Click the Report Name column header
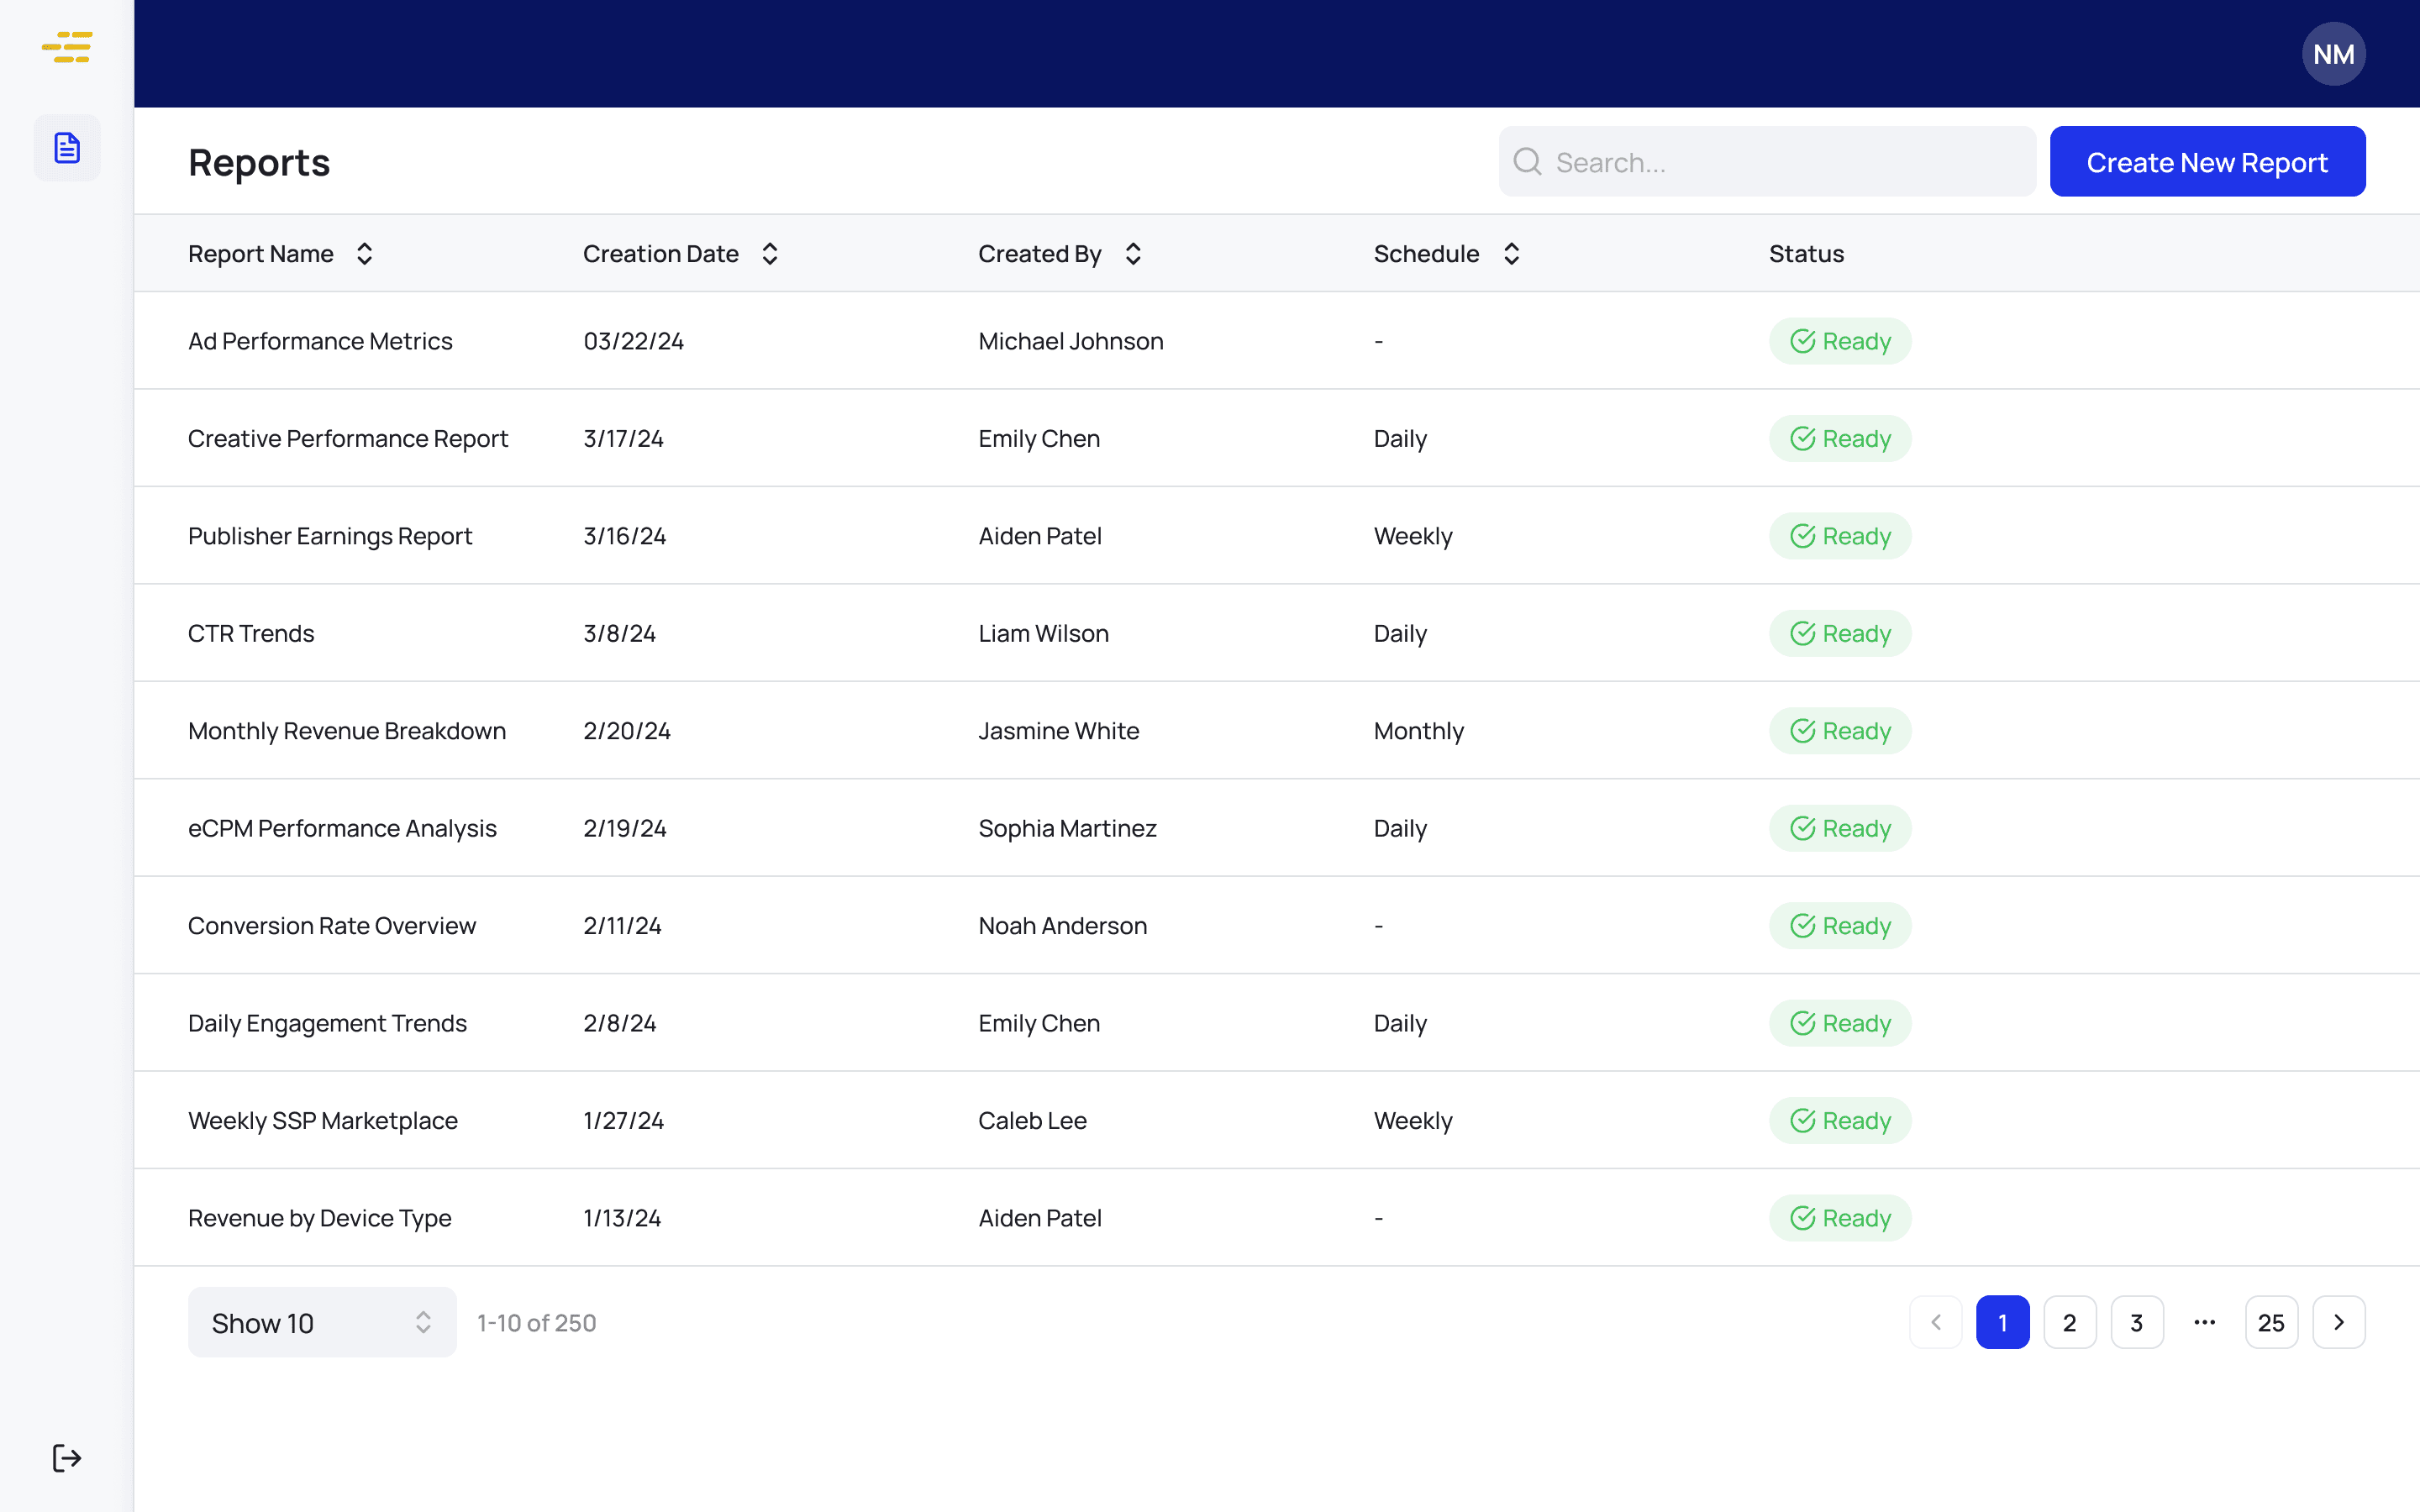Image resolution: width=2420 pixels, height=1512 pixels. (261, 254)
